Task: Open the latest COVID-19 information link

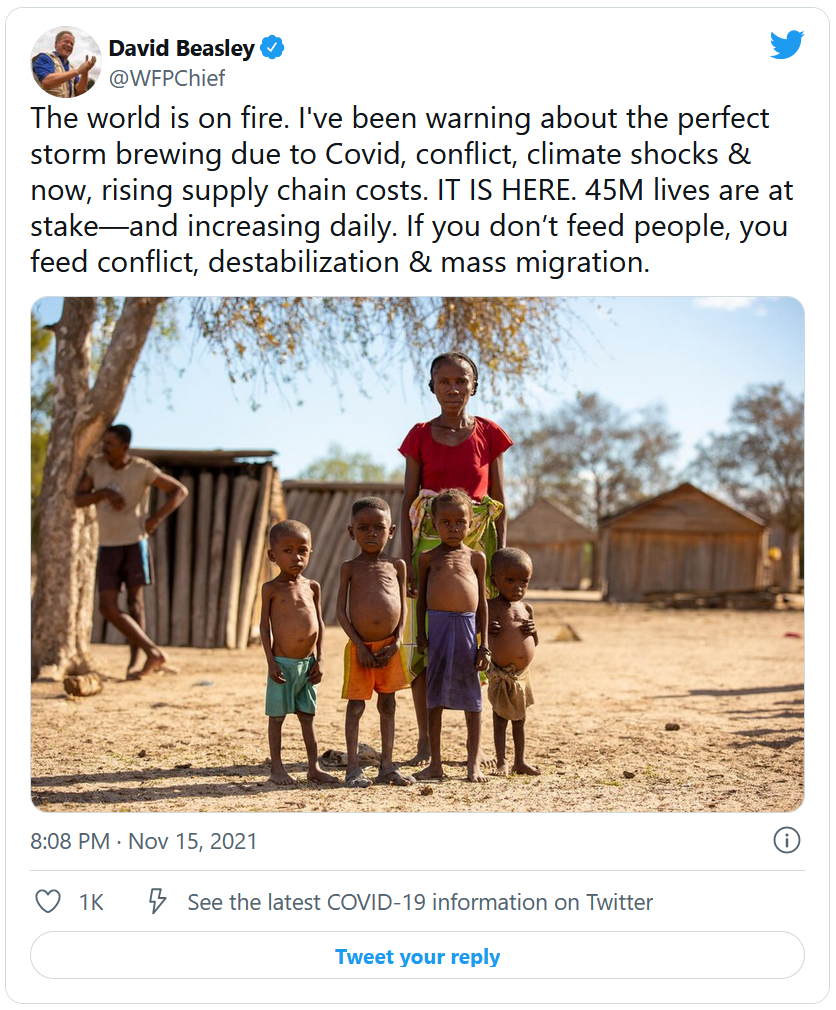Action: (x=420, y=902)
